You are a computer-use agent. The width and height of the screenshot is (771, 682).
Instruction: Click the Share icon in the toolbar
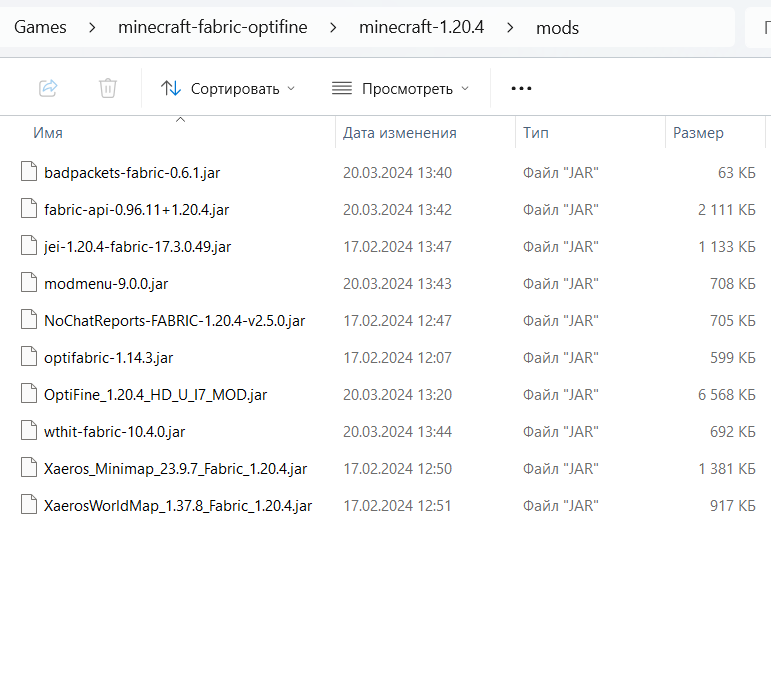[x=48, y=89]
